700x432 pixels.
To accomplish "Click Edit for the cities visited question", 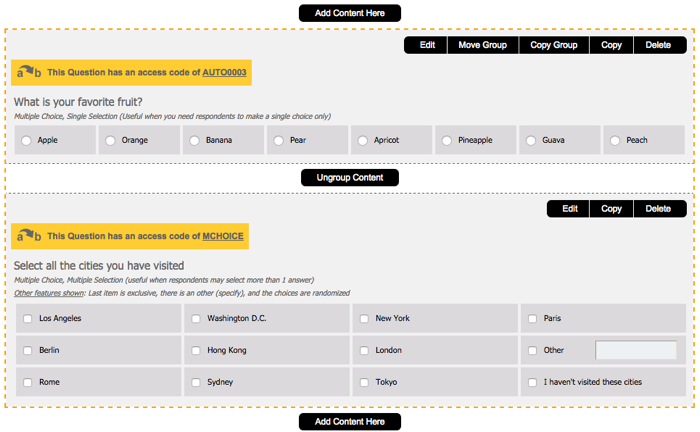I will point(569,209).
